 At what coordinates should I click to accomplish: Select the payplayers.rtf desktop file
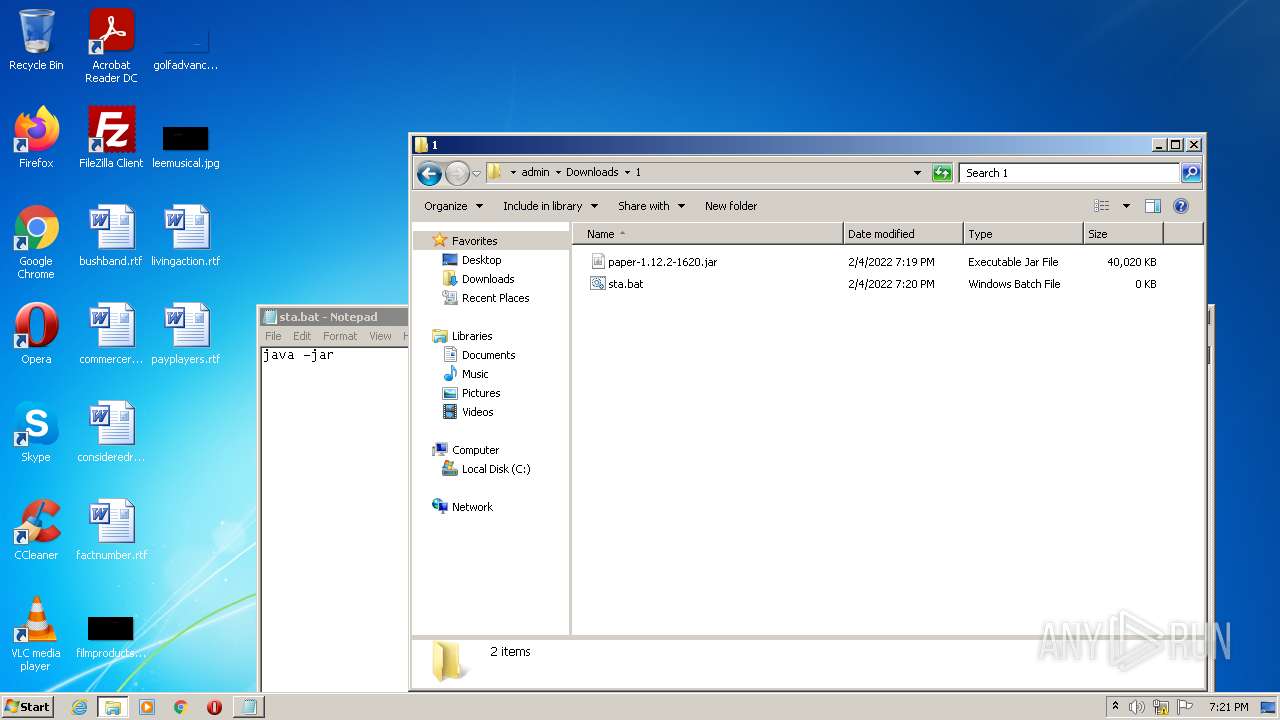186,334
